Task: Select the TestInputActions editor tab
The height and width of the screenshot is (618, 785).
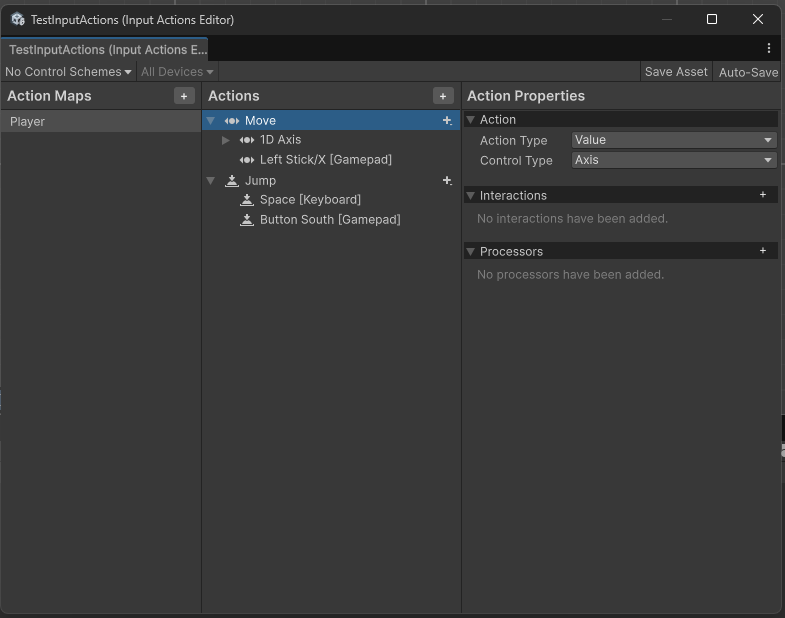Action: click(x=104, y=49)
